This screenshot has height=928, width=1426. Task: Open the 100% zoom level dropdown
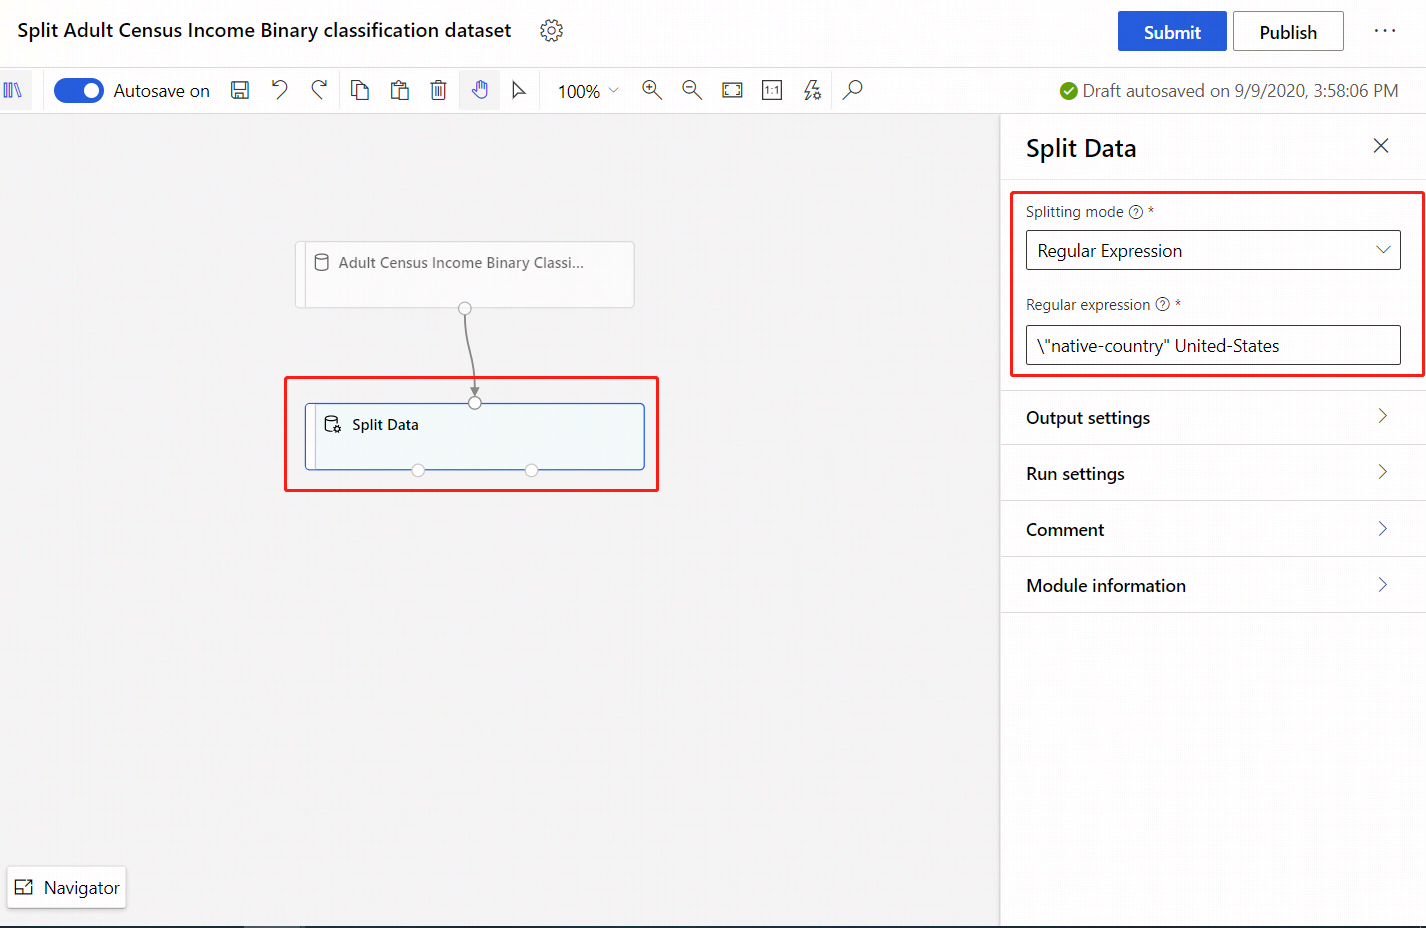[x=588, y=91]
